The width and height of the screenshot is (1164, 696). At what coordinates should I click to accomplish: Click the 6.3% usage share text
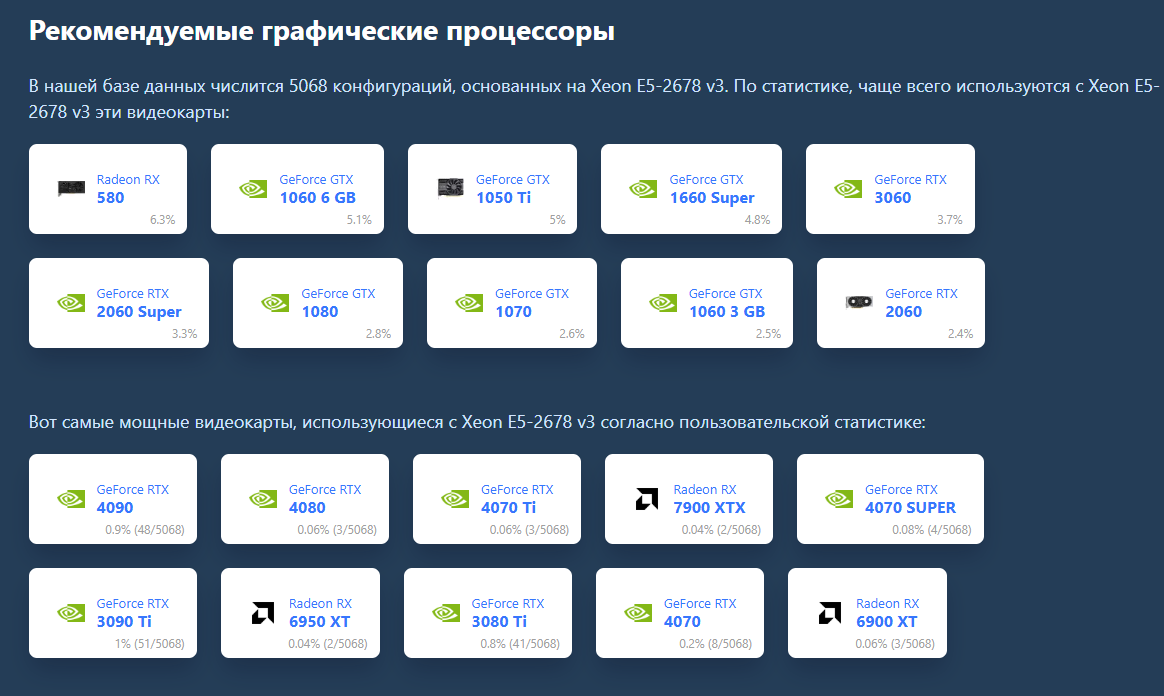[163, 220]
